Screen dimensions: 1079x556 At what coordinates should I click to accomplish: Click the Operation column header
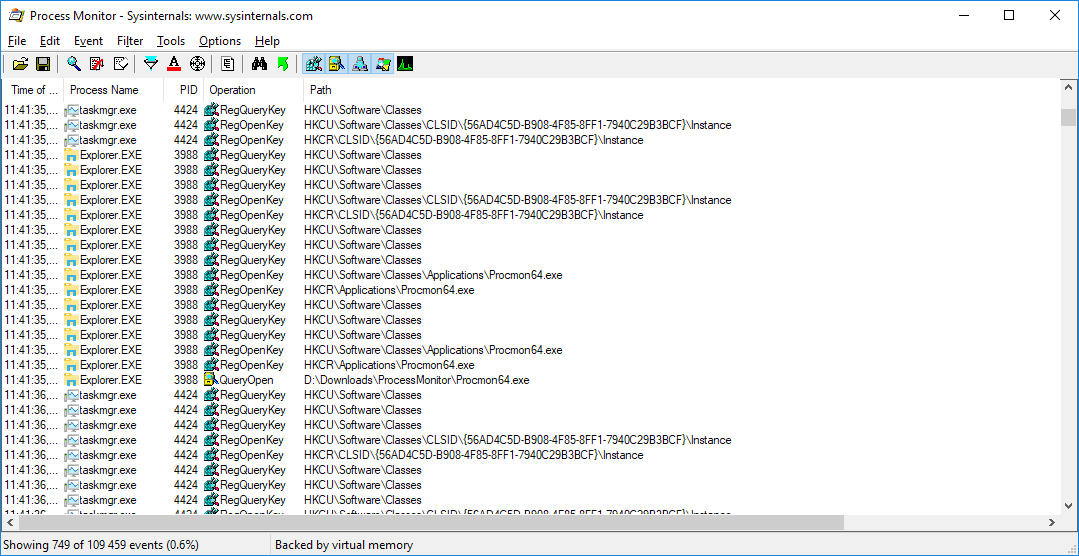tap(233, 90)
